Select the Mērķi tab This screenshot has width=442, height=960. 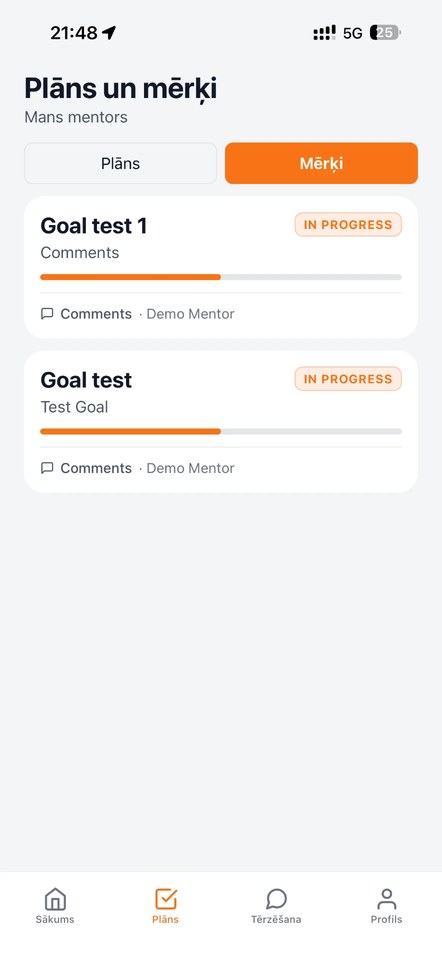(x=321, y=163)
